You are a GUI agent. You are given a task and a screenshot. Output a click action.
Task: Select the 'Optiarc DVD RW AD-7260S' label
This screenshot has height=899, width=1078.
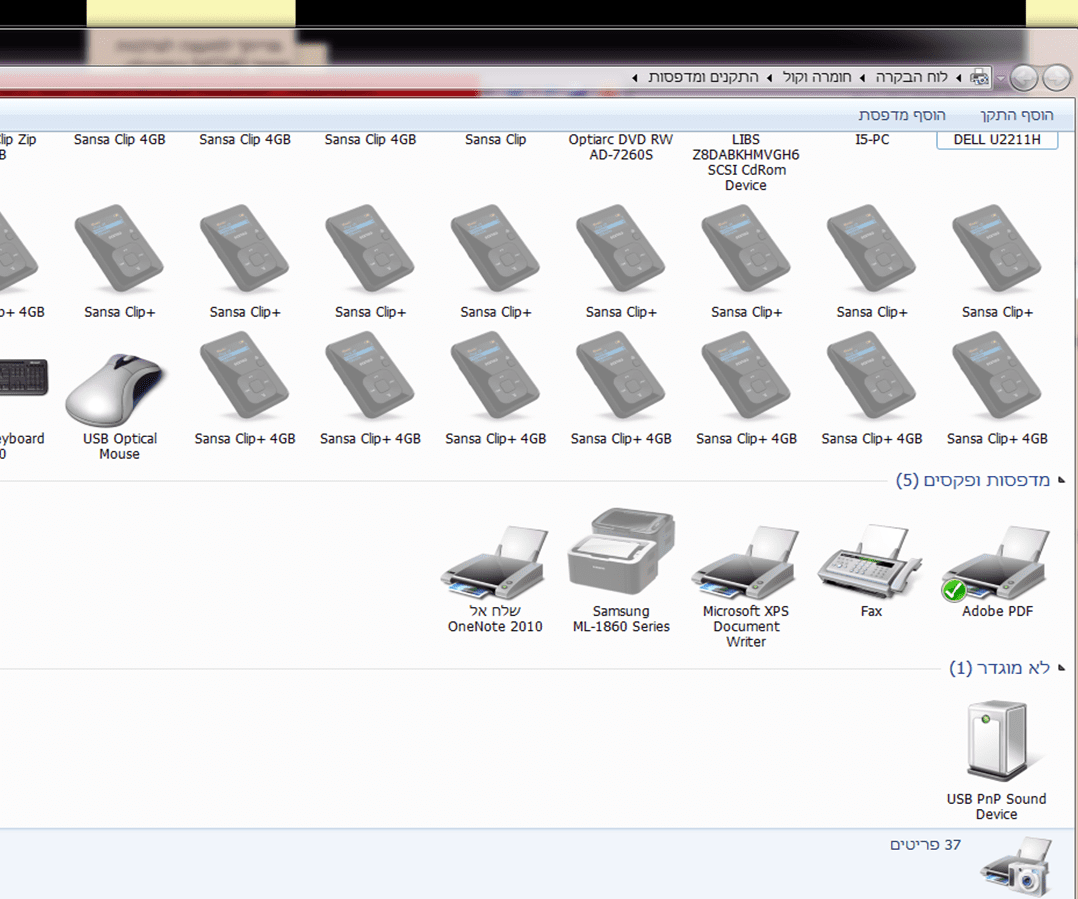click(621, 147)
